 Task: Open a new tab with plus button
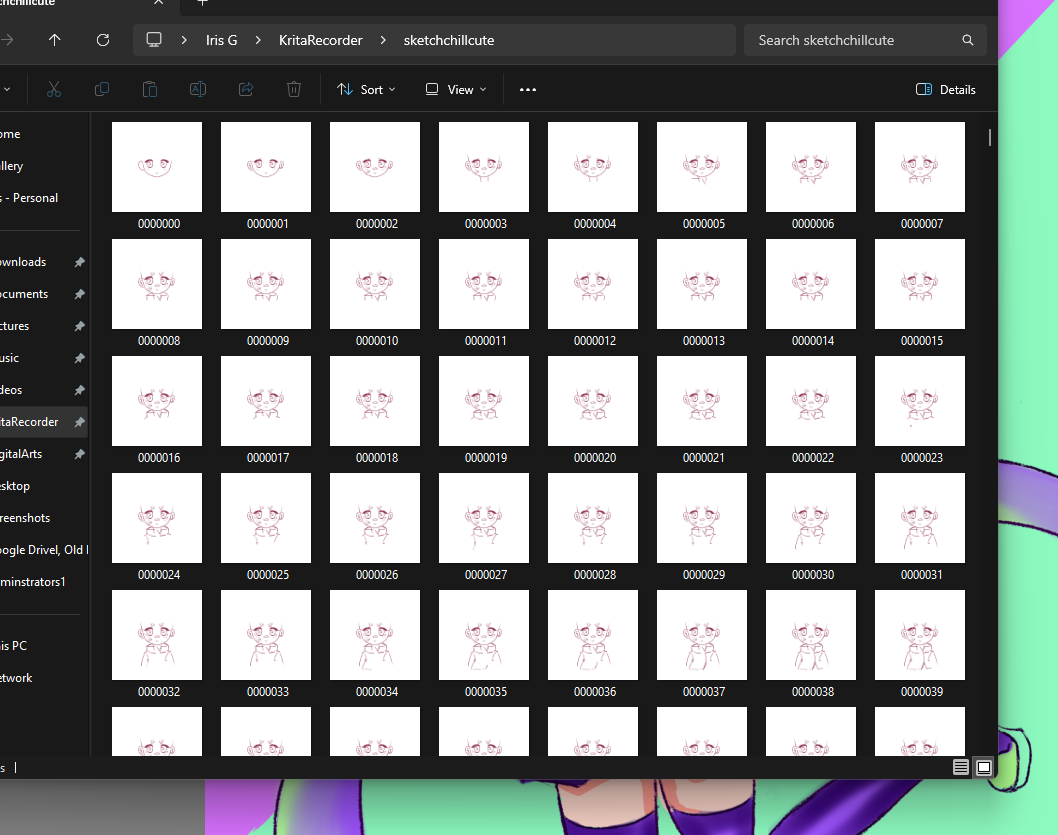coord(202,3)
